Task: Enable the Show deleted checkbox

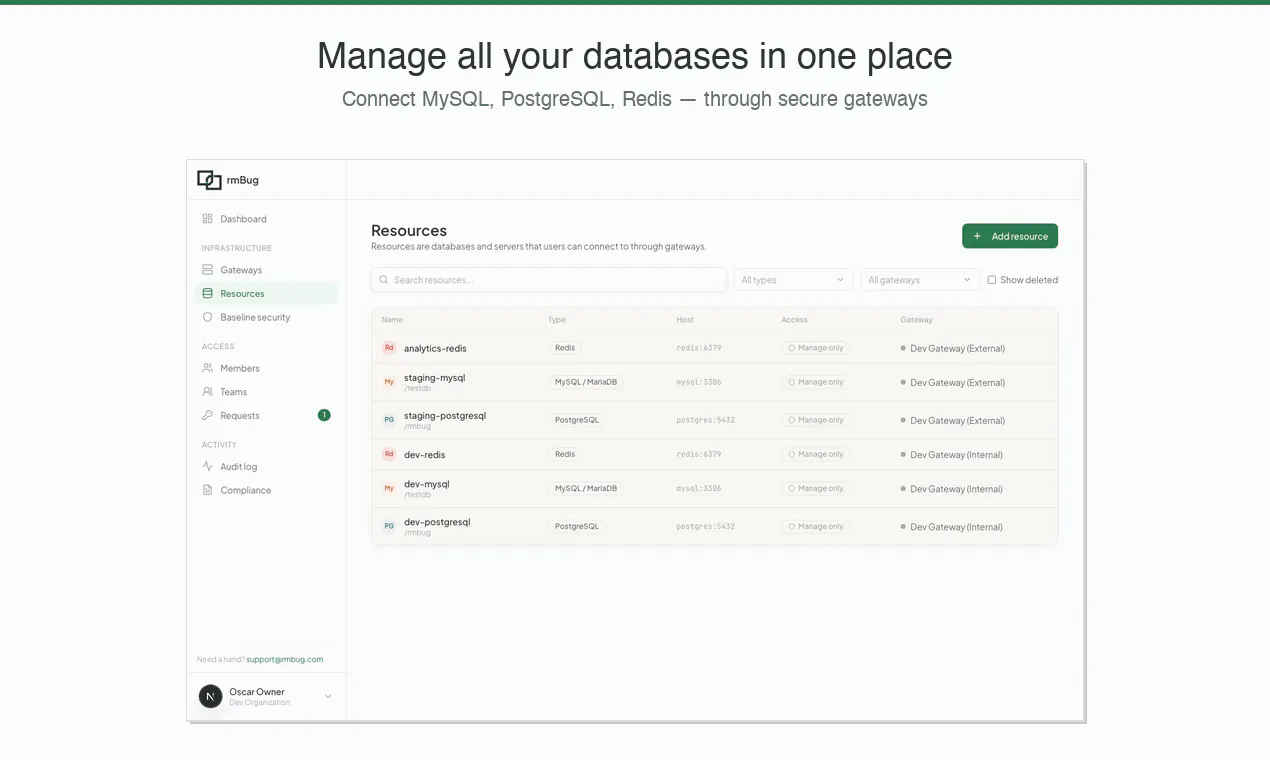Action: pos(992,280)
